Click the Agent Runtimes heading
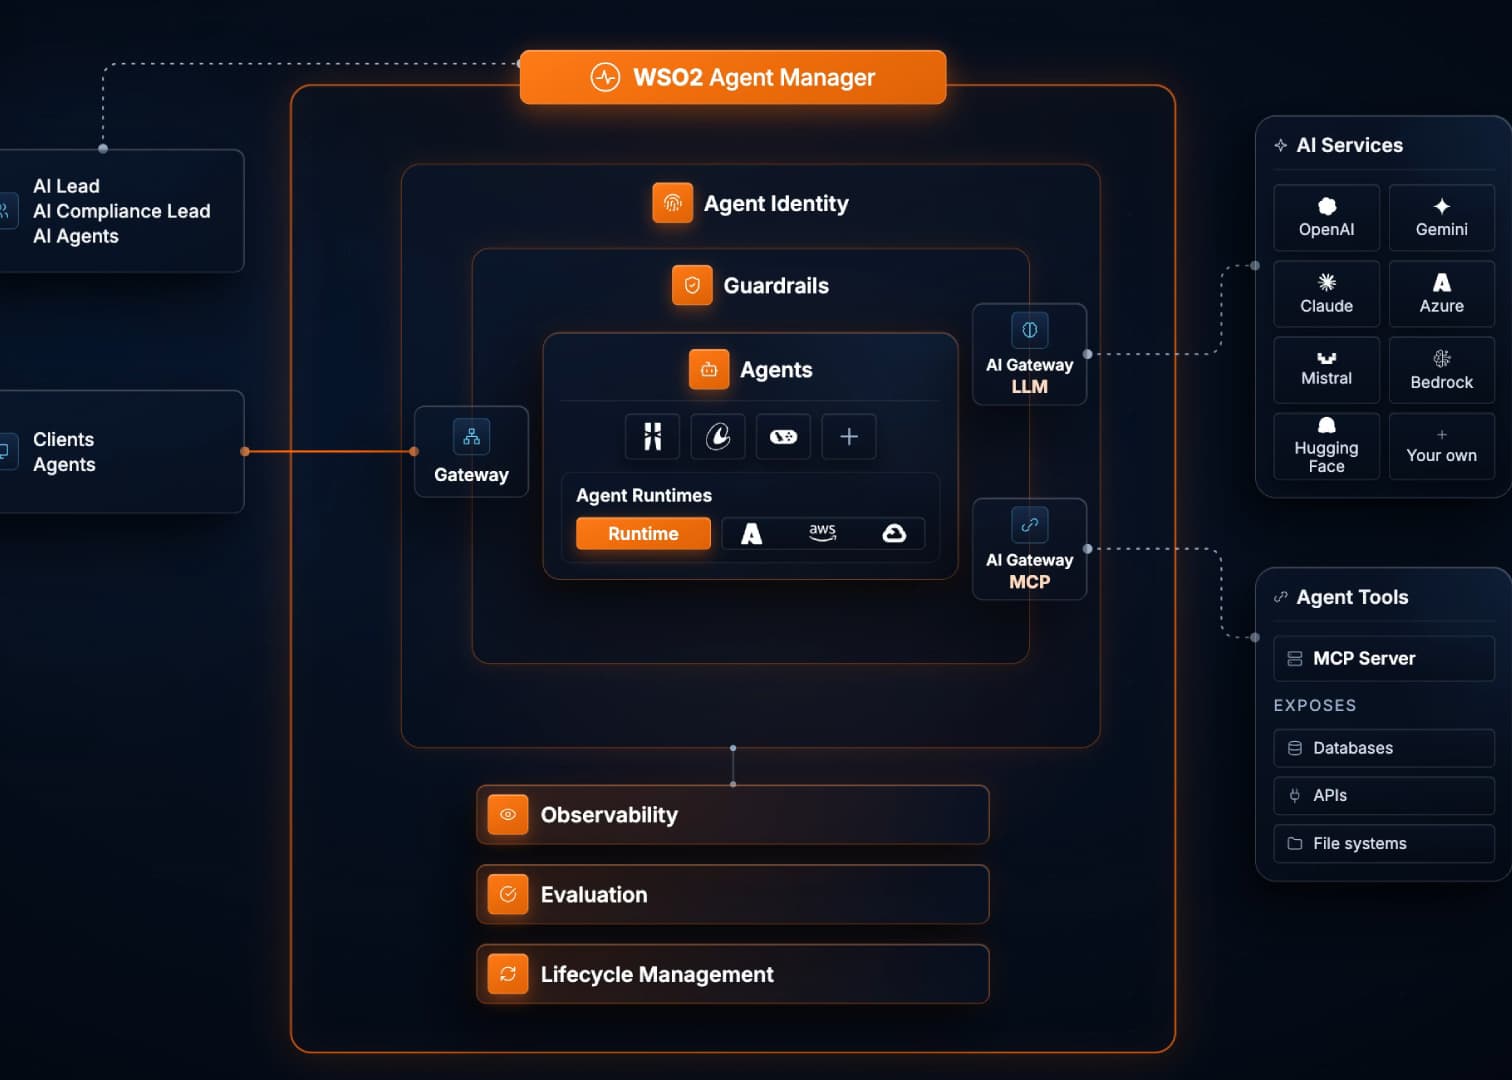 click(644, 496)
